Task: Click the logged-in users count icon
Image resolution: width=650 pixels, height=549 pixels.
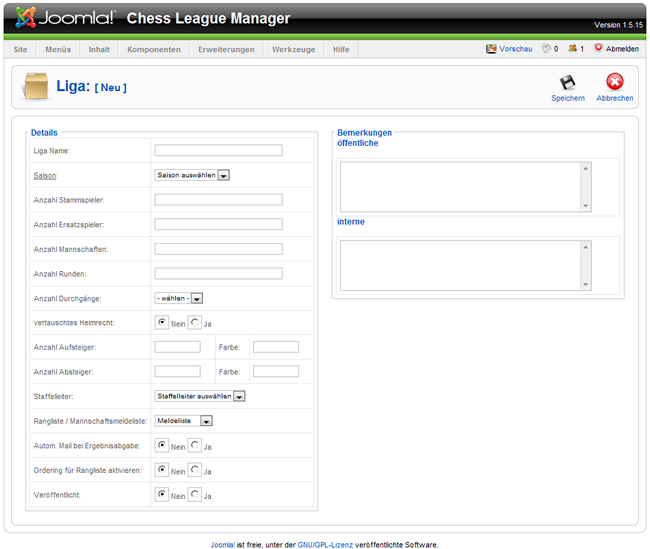Action: [x=572, y=48]
